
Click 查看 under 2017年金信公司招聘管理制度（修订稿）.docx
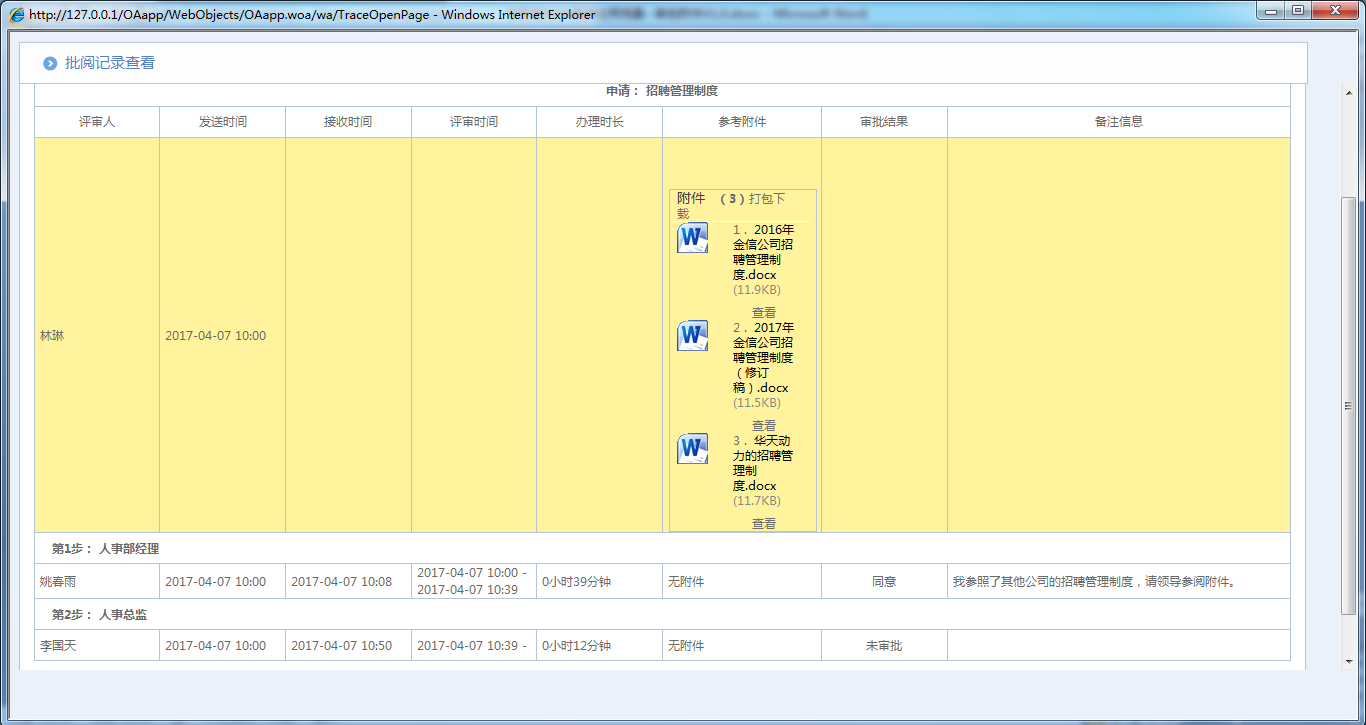(764, 426)
